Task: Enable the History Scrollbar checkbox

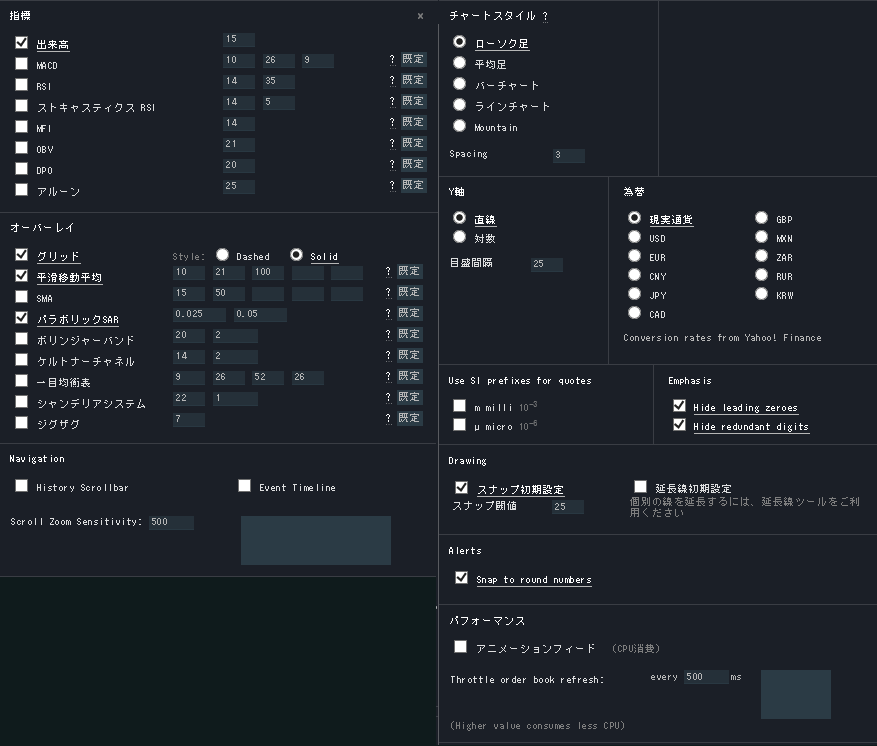Action: [x=22, y=486]
